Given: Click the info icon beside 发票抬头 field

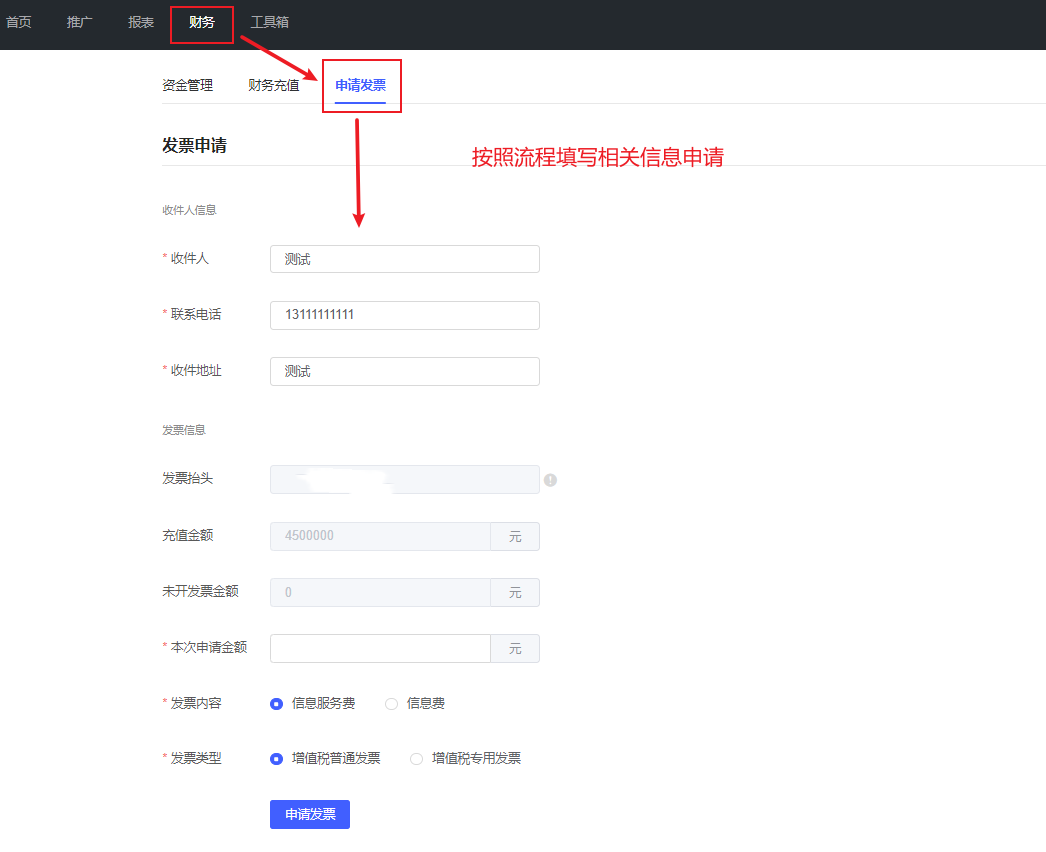Looking at the screenshot, I should pyautogui.click(x=550, y=480).
